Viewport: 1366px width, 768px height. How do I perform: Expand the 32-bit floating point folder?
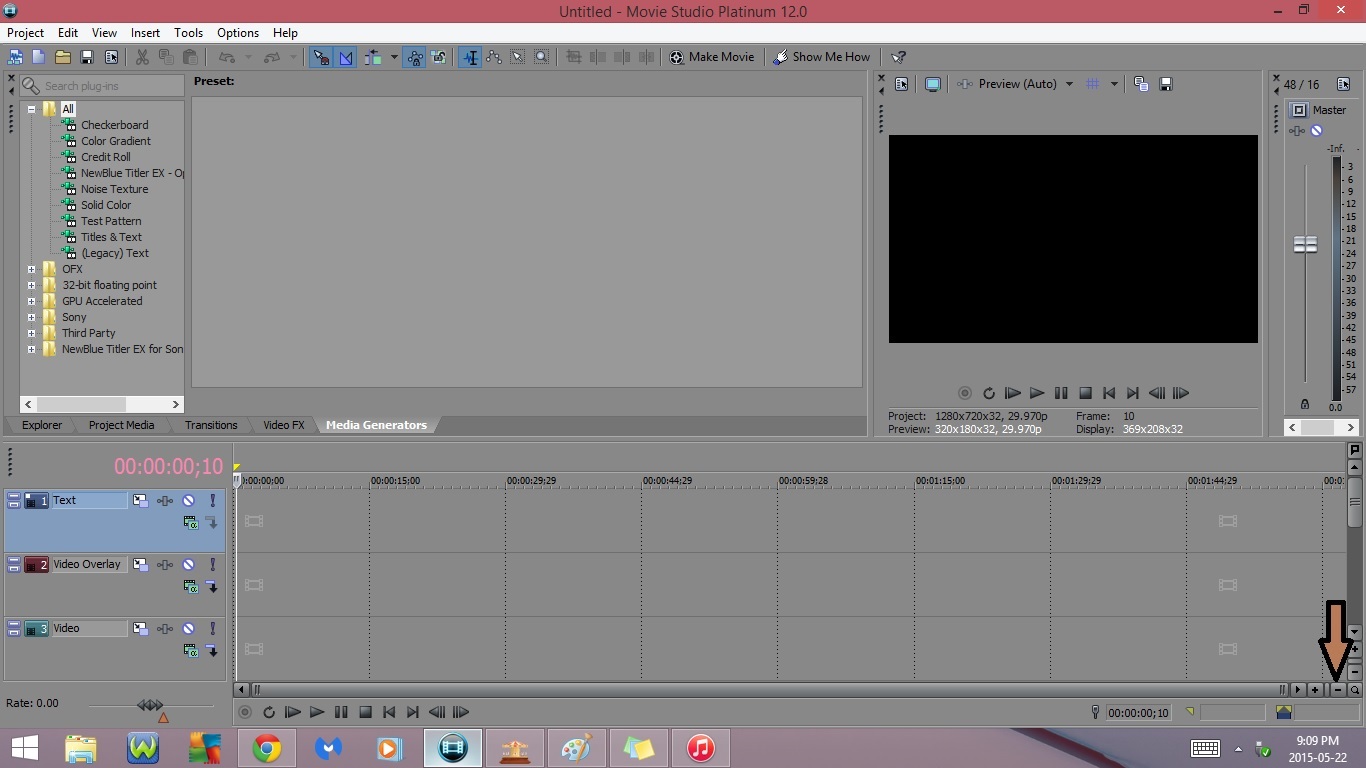point(32,285)
